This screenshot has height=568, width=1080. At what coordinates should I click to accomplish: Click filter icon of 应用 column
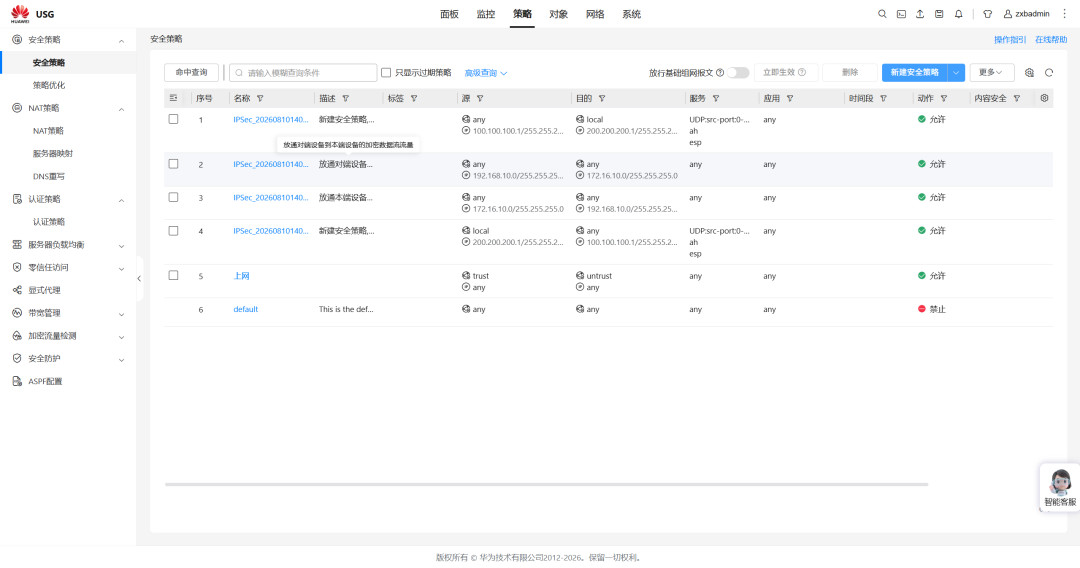(789, 98)
